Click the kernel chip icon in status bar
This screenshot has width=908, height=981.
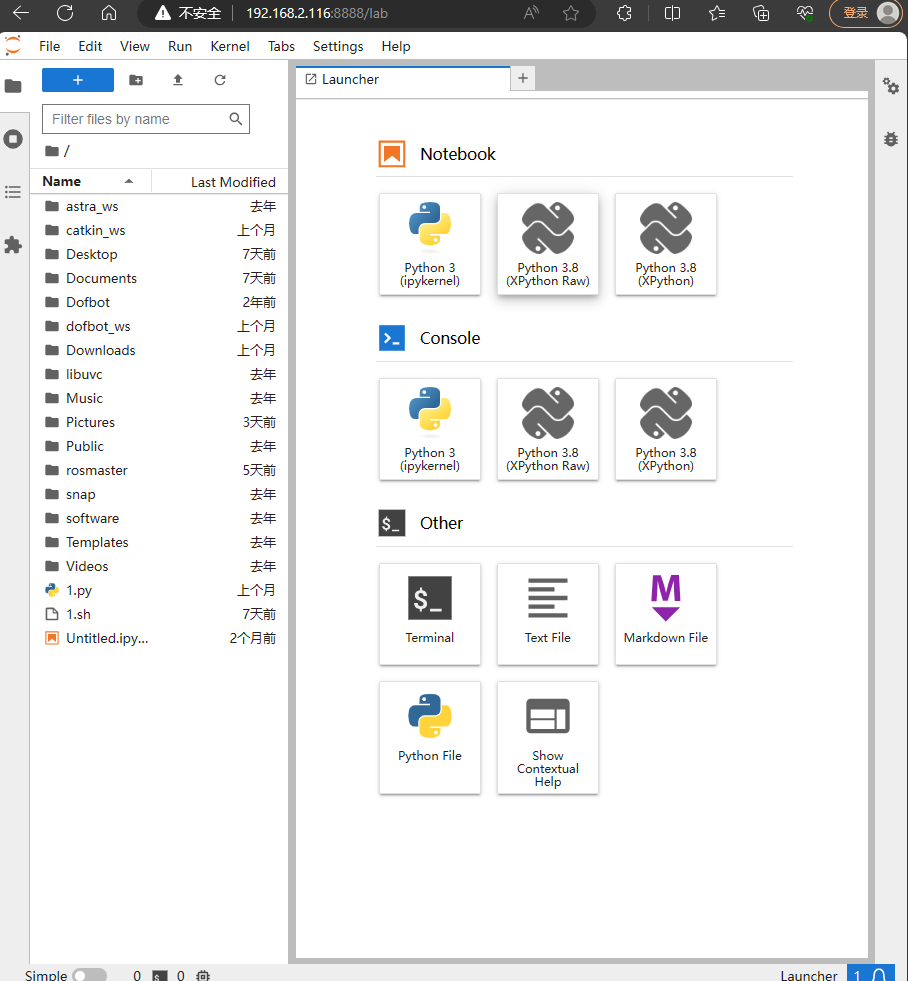coord(203,975)
